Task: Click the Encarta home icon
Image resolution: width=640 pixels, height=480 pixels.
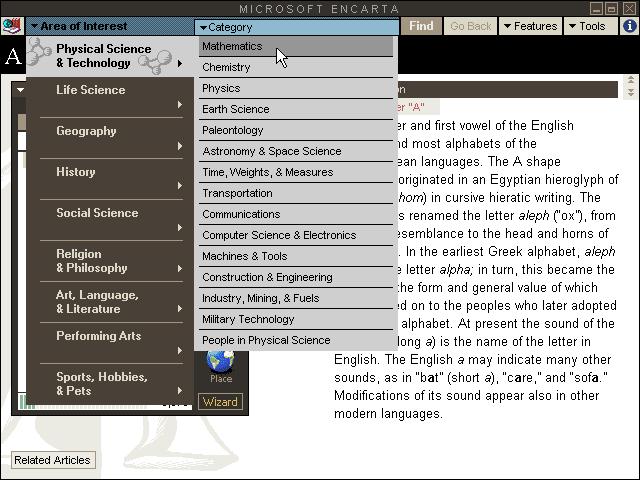Action: [12, 26]
